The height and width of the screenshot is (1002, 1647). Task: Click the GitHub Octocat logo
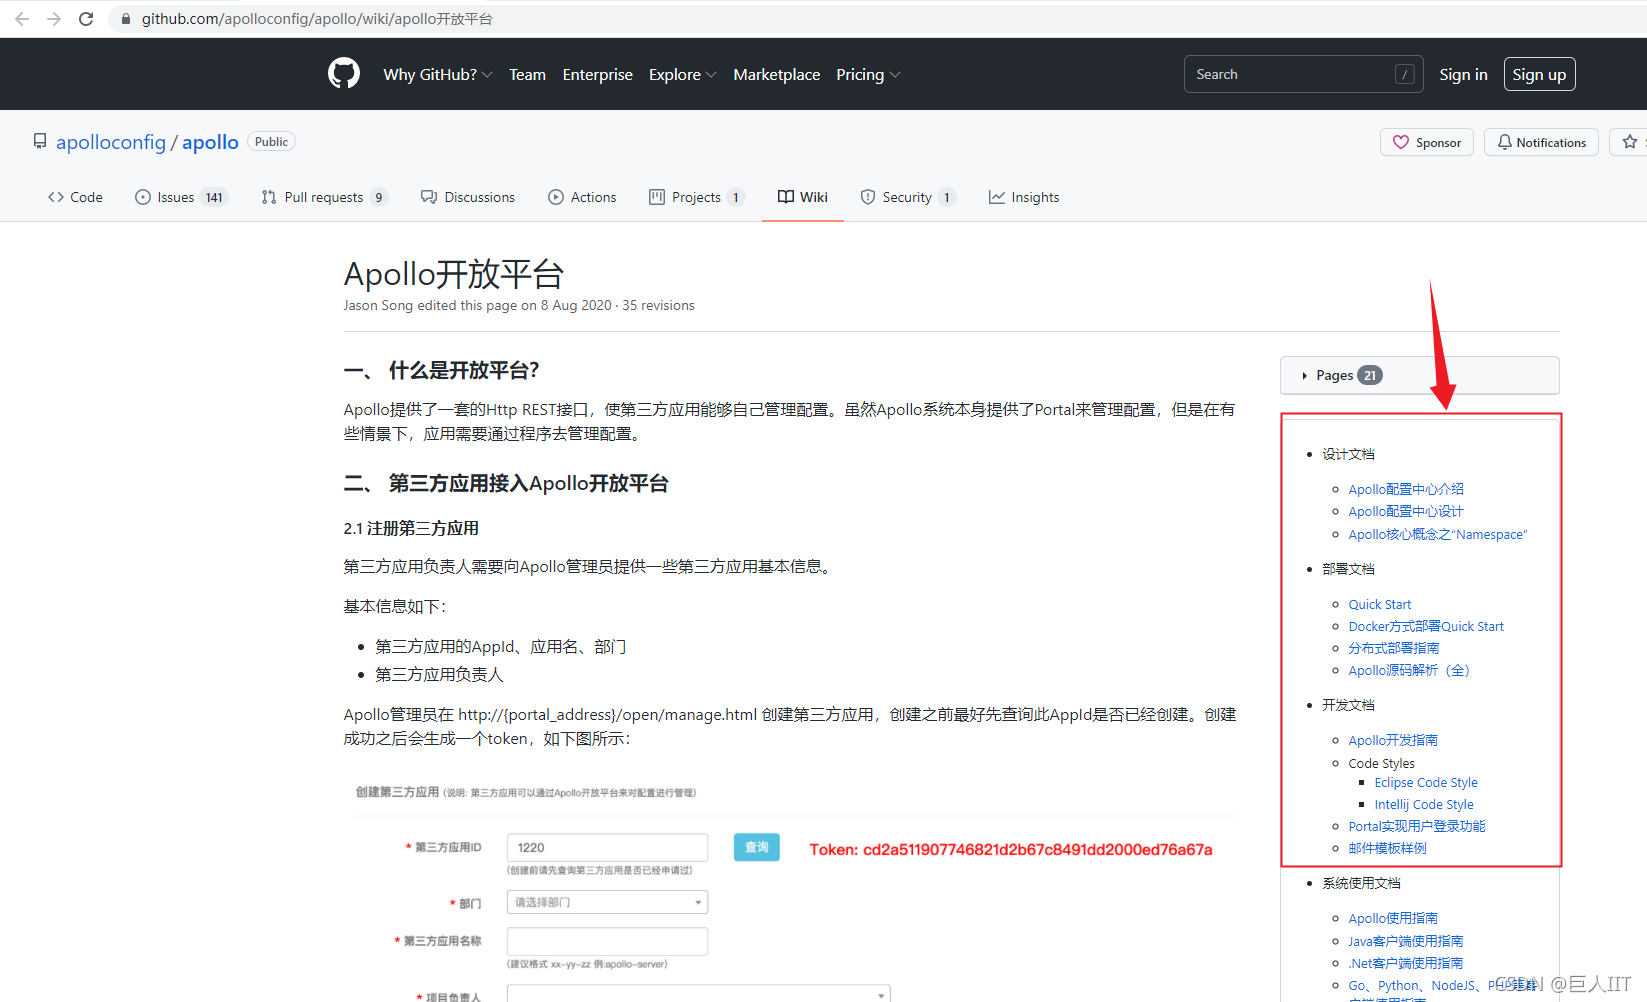(343, 73)
